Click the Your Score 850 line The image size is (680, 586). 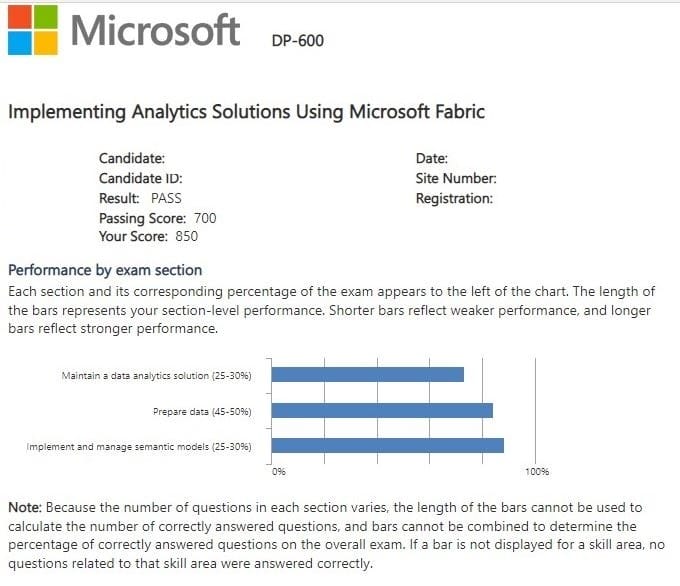click(148, 237)
